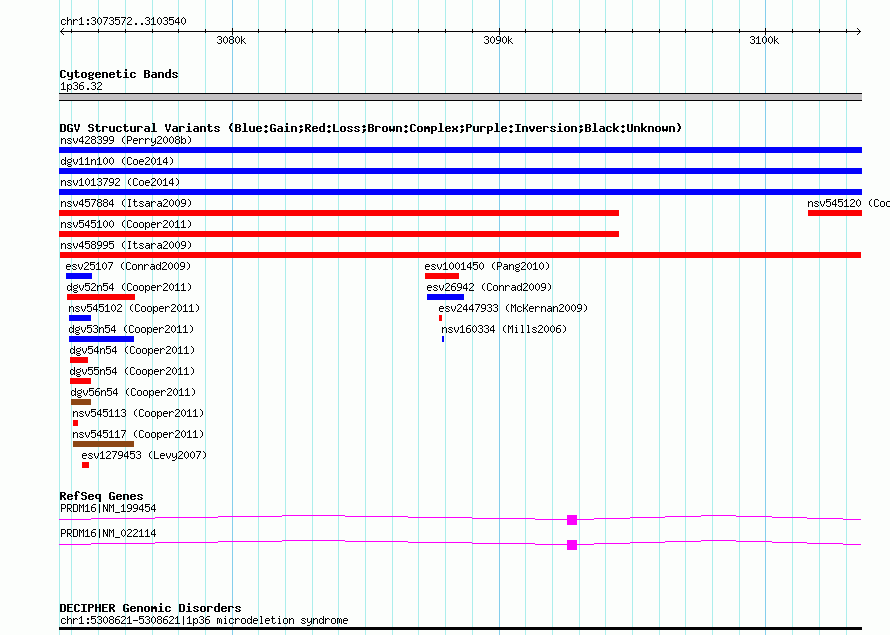The height and width of the screenshot is (635, 890).
Task: Click the nsv457884 (Itsara2009) label
Action: click(x=126, y=203)
